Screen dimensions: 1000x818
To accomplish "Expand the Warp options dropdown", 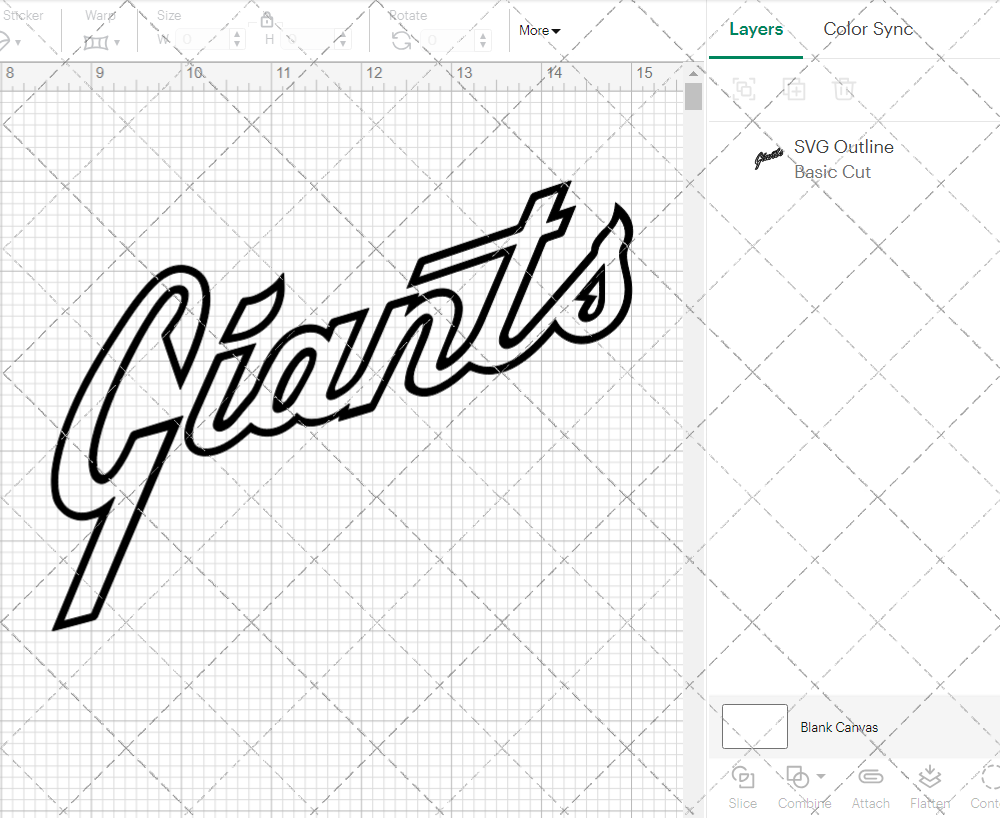I will 117,42.
